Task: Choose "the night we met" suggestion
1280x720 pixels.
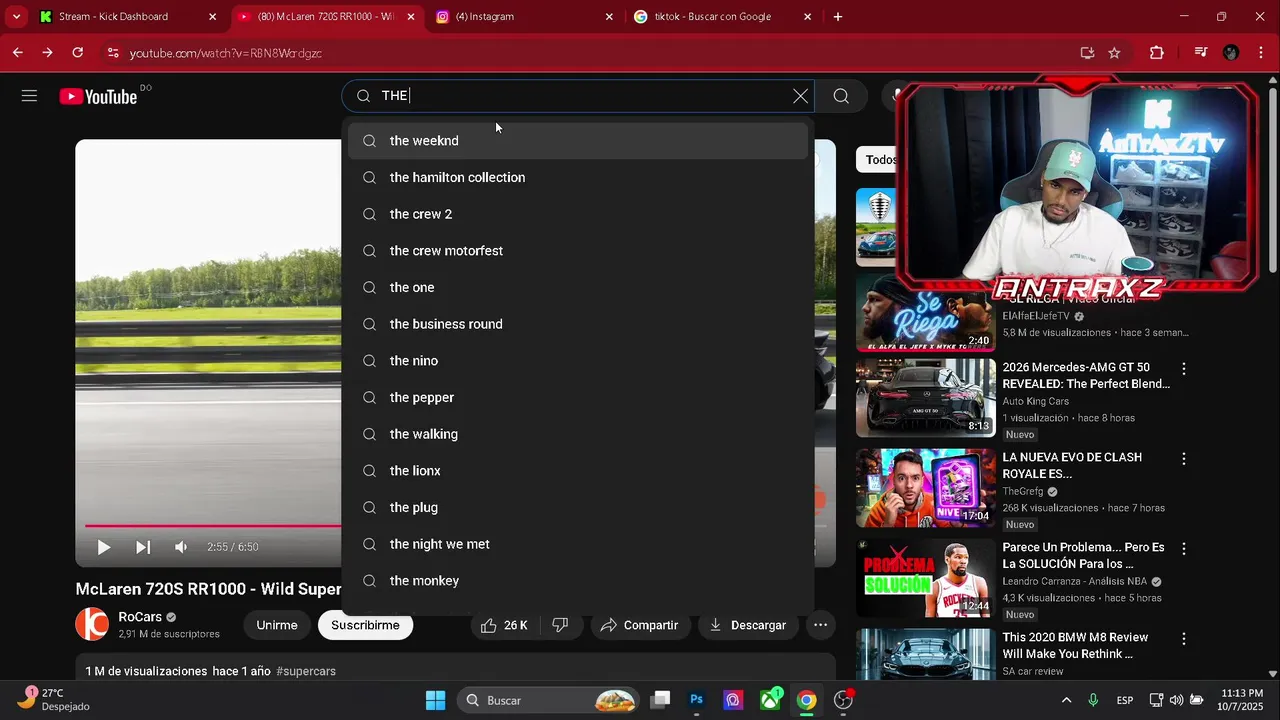Action: click(x=578, y=544)
